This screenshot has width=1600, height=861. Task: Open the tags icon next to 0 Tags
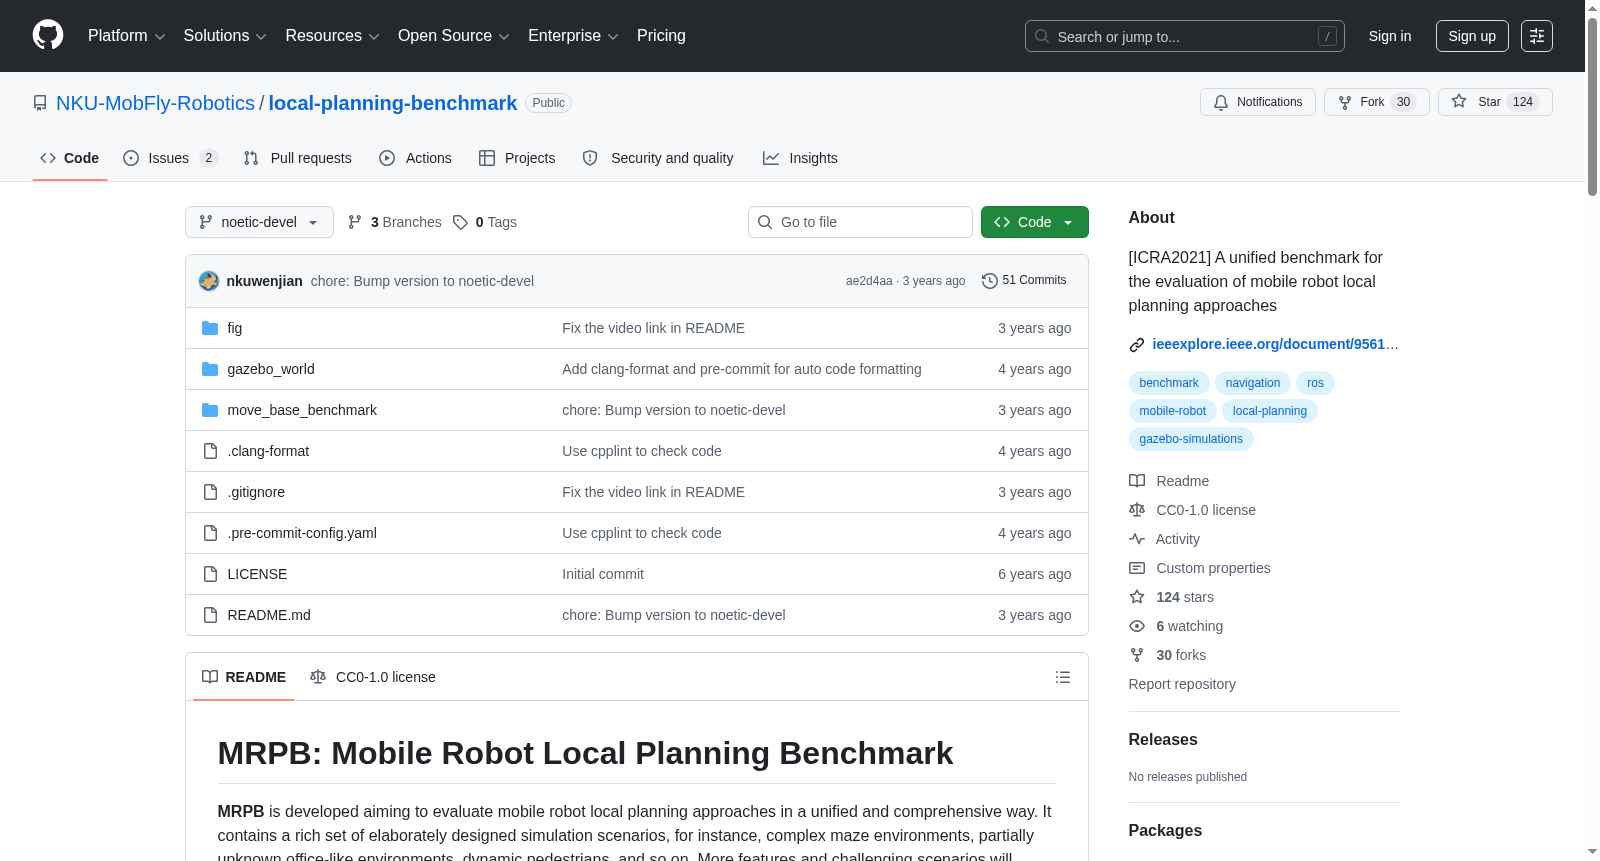460,222
